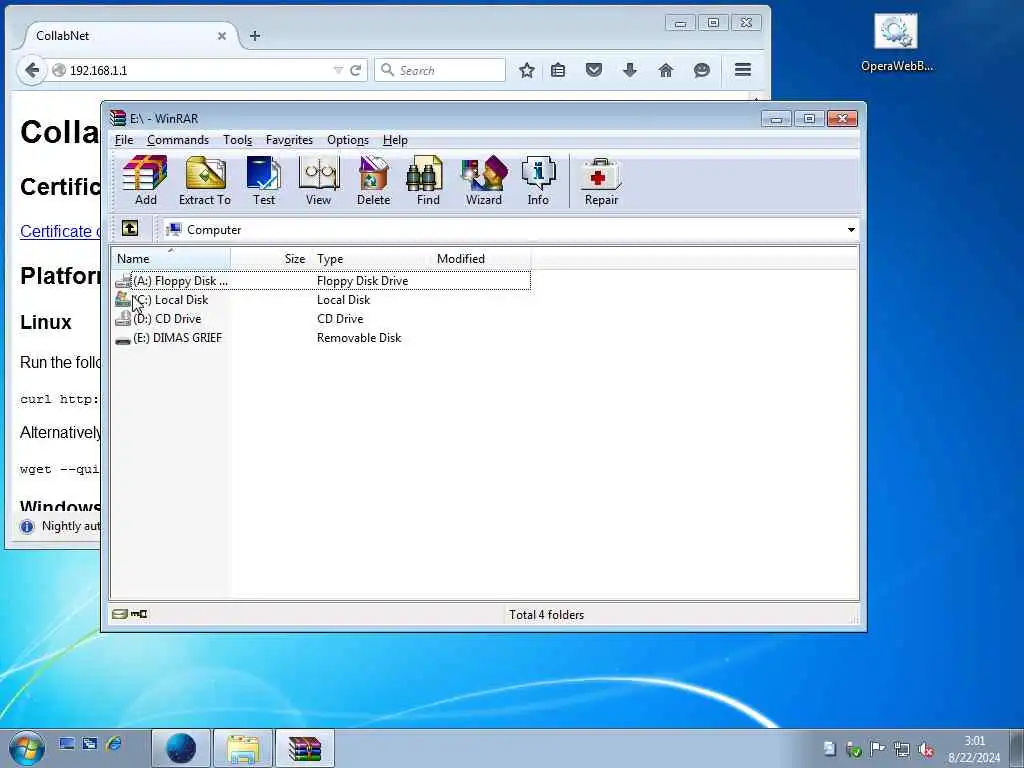The height and width of the screenshot is (768, 1024).
Task: Open the Favorites menu
Action: (x=289, y=140)
